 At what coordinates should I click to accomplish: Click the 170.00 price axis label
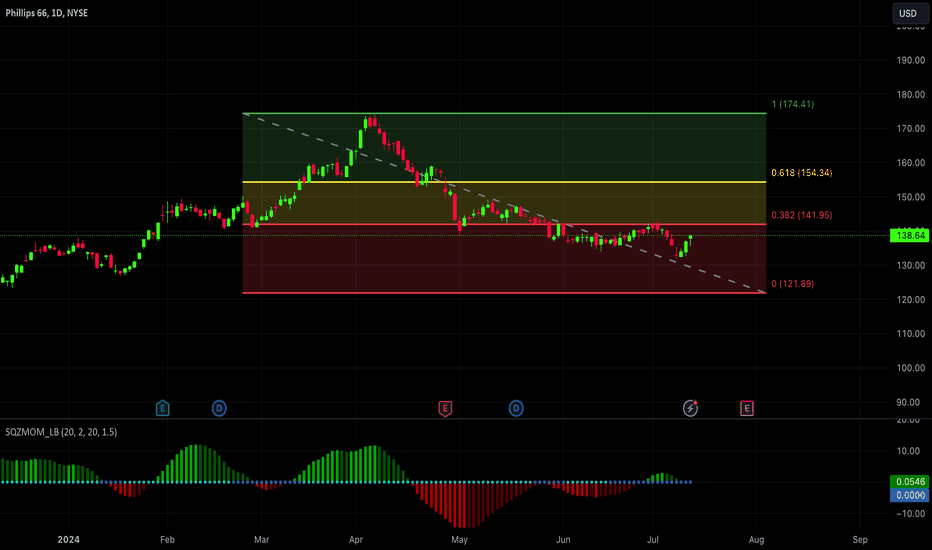[x=911, y=128]
